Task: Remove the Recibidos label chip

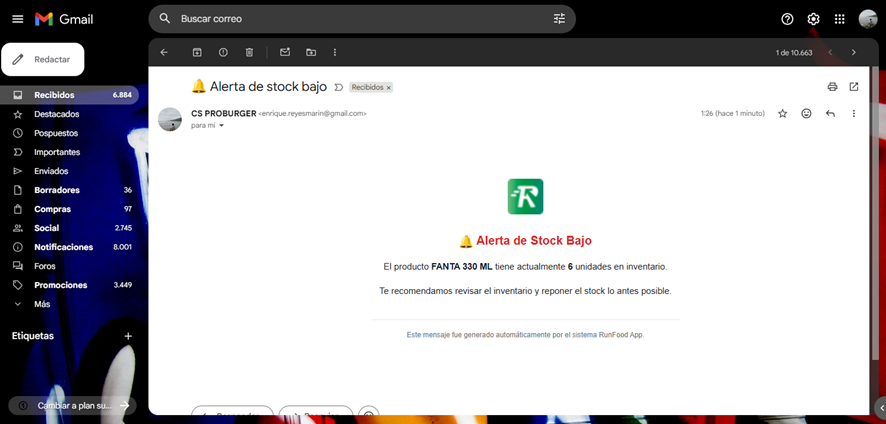Action: 388,88
